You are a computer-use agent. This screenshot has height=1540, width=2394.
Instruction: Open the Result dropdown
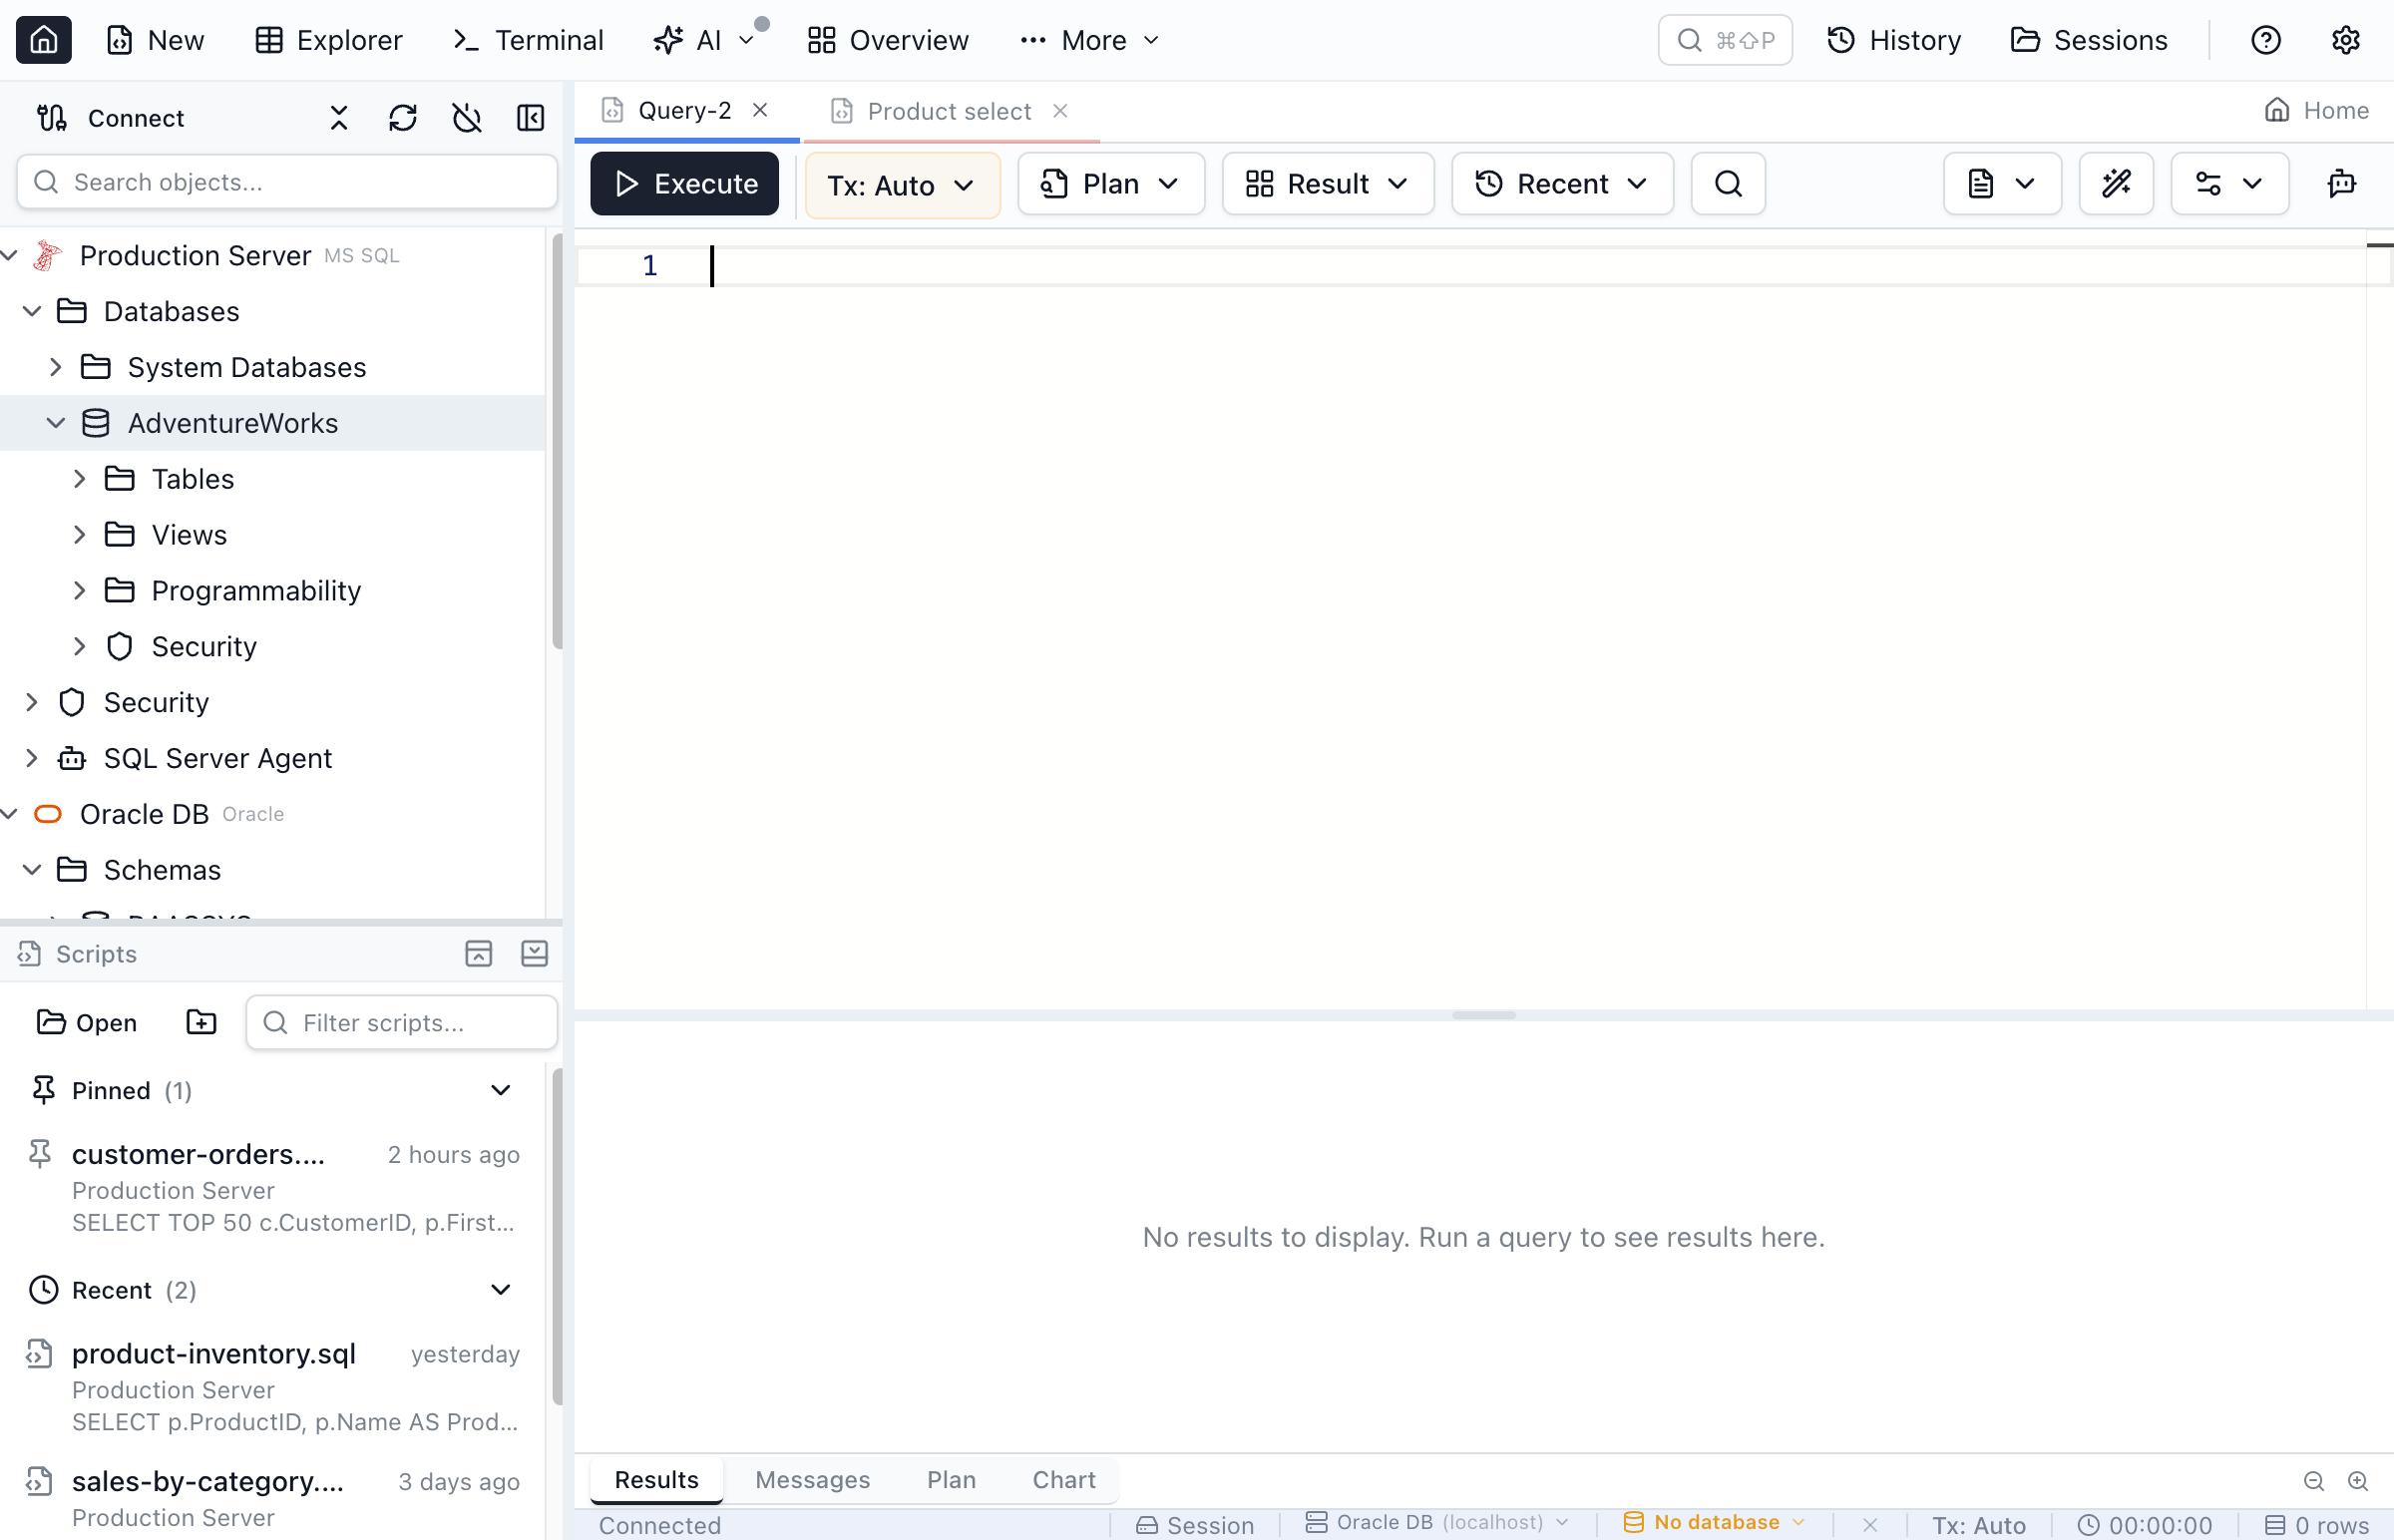click(1327, 184)
